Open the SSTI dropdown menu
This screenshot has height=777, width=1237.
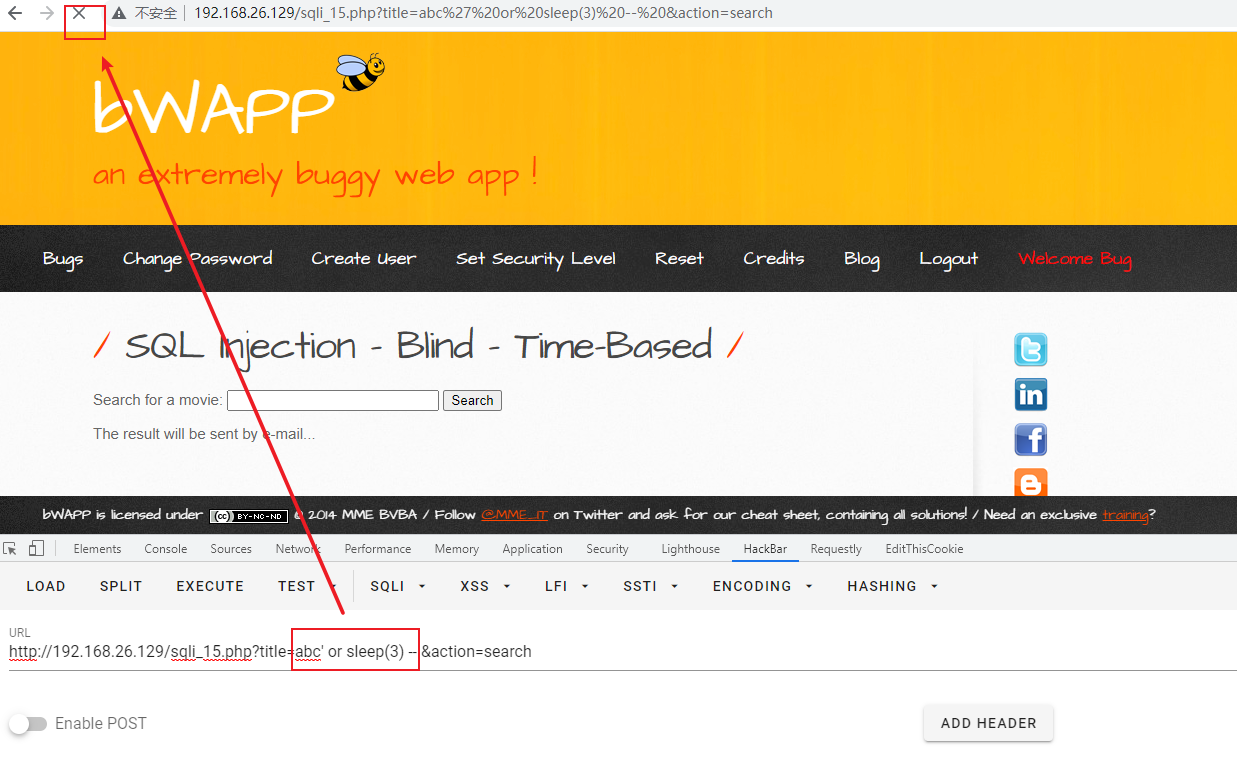pyautogui.click(x=650, y=586)
